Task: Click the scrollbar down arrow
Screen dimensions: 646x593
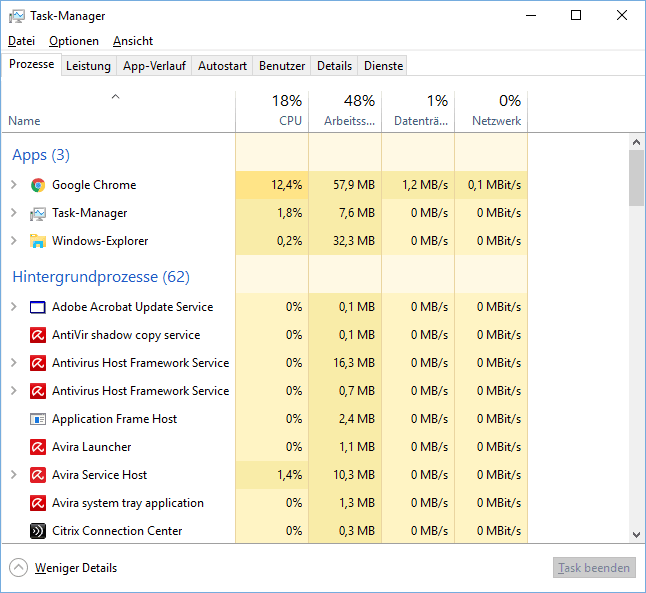Action: point(637,535)
